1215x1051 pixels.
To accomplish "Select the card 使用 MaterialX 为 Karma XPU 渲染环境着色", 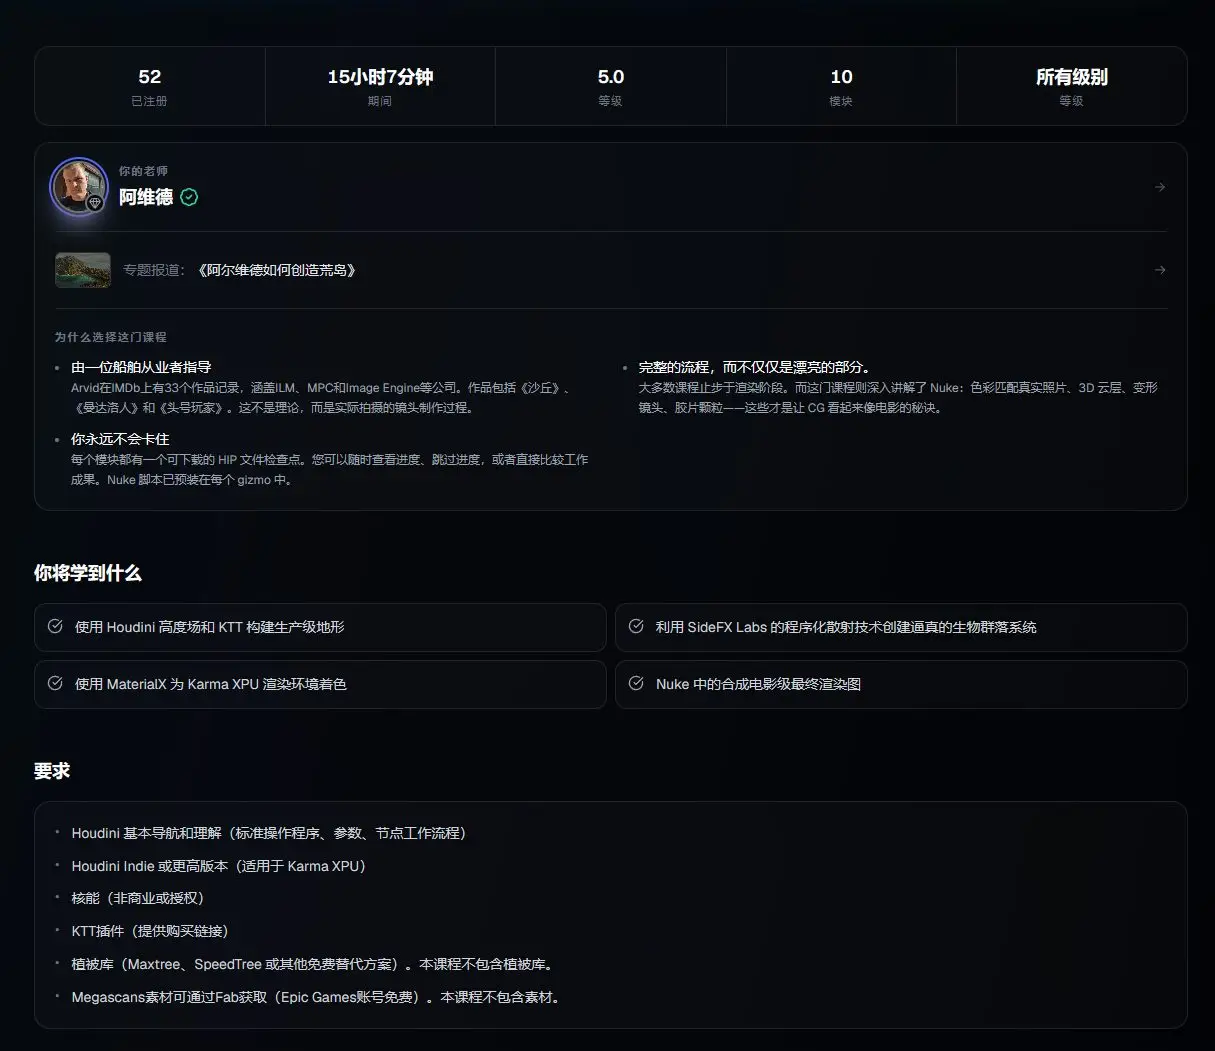I will (320, 684).
